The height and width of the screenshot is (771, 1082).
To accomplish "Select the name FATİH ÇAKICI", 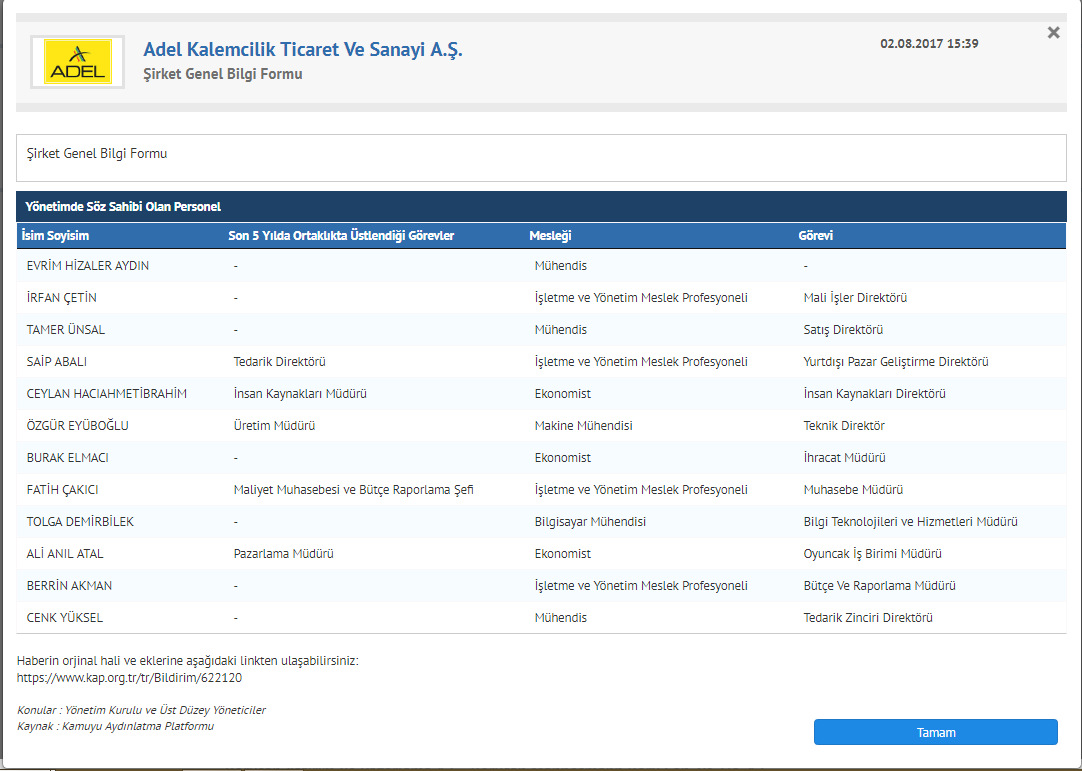I will [62, 489].
